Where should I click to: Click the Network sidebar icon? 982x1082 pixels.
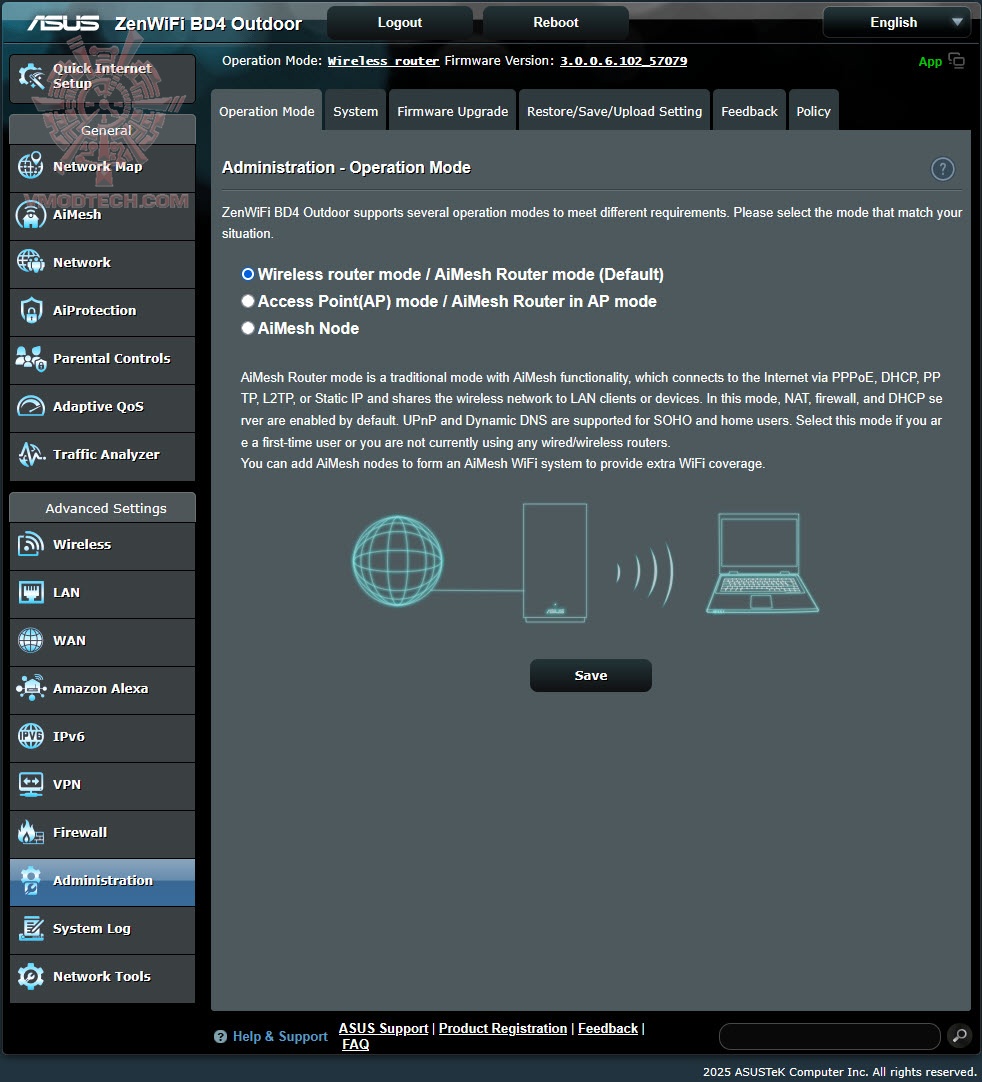30,262
